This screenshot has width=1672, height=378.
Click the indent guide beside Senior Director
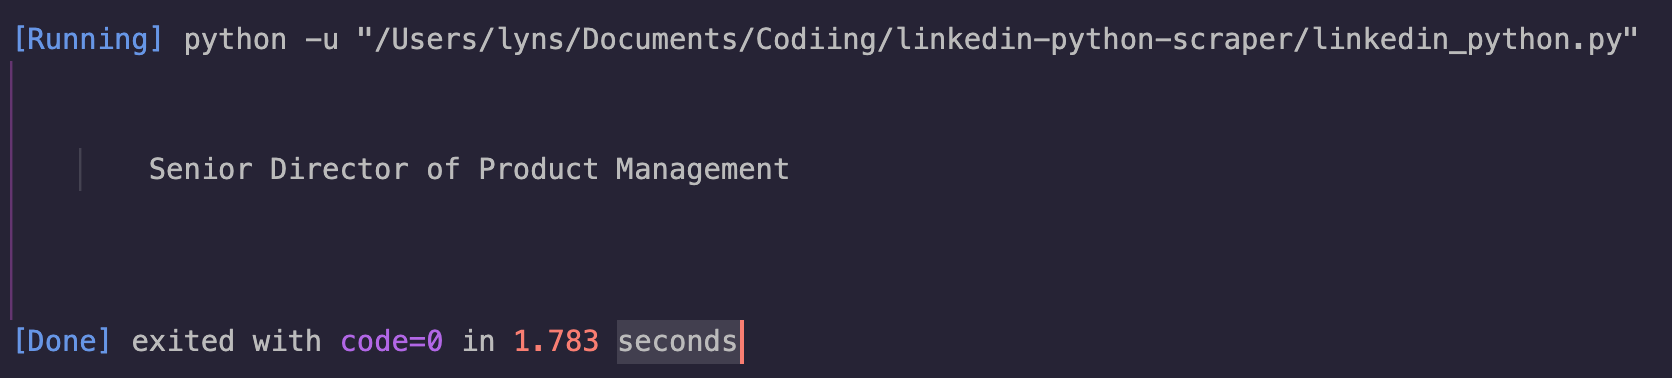tap(80, 170)
